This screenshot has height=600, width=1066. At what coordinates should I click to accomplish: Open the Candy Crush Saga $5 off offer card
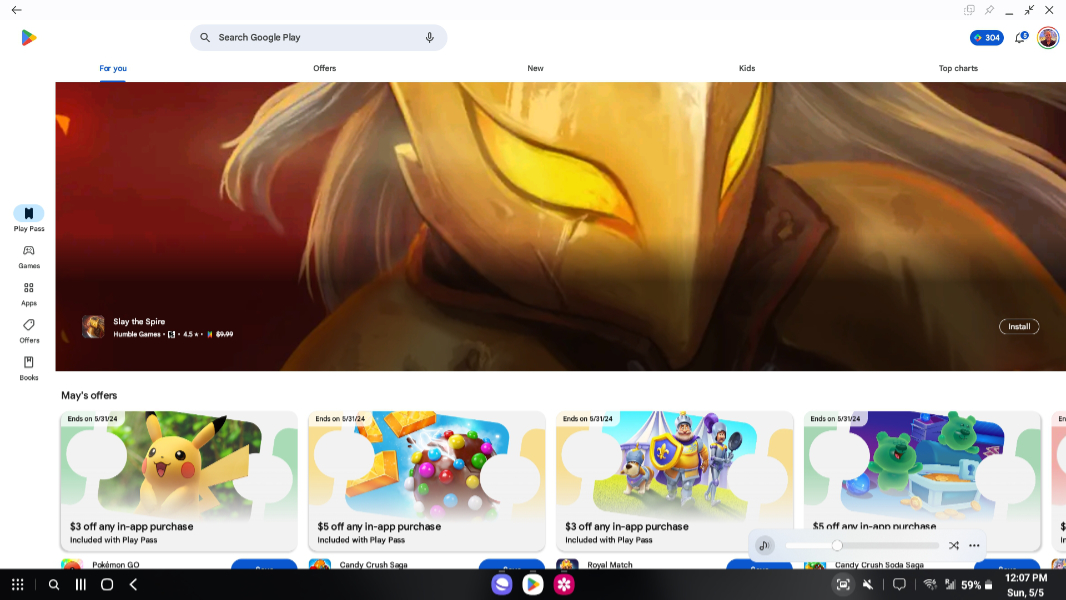(x=426, y=480)
